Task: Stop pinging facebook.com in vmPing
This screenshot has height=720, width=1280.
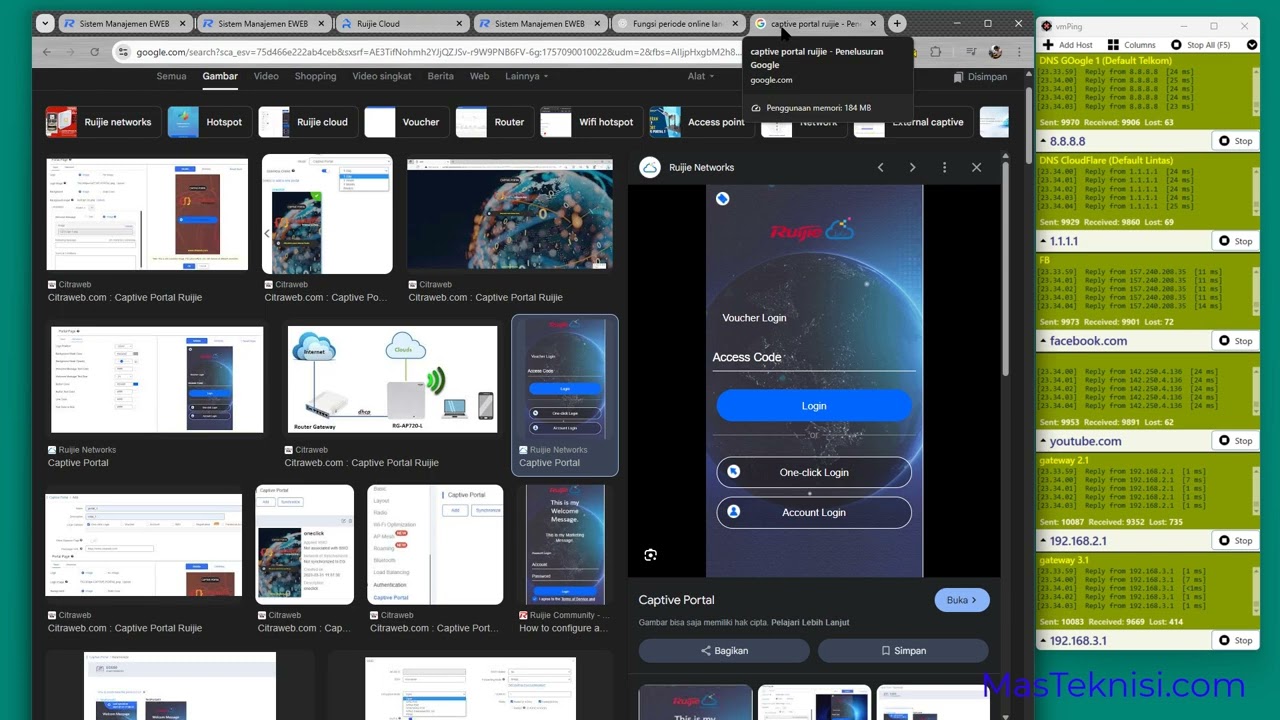Action: 1235,341
